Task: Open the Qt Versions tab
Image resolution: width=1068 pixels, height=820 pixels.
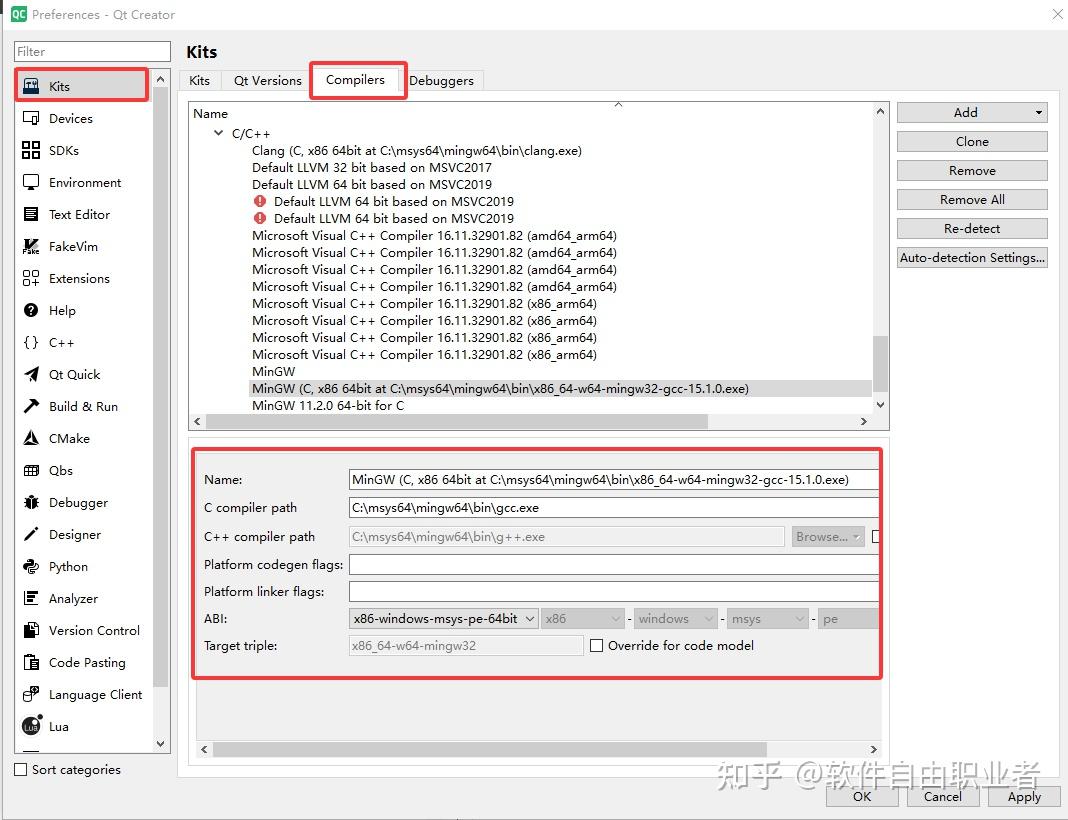Action: 266,80
